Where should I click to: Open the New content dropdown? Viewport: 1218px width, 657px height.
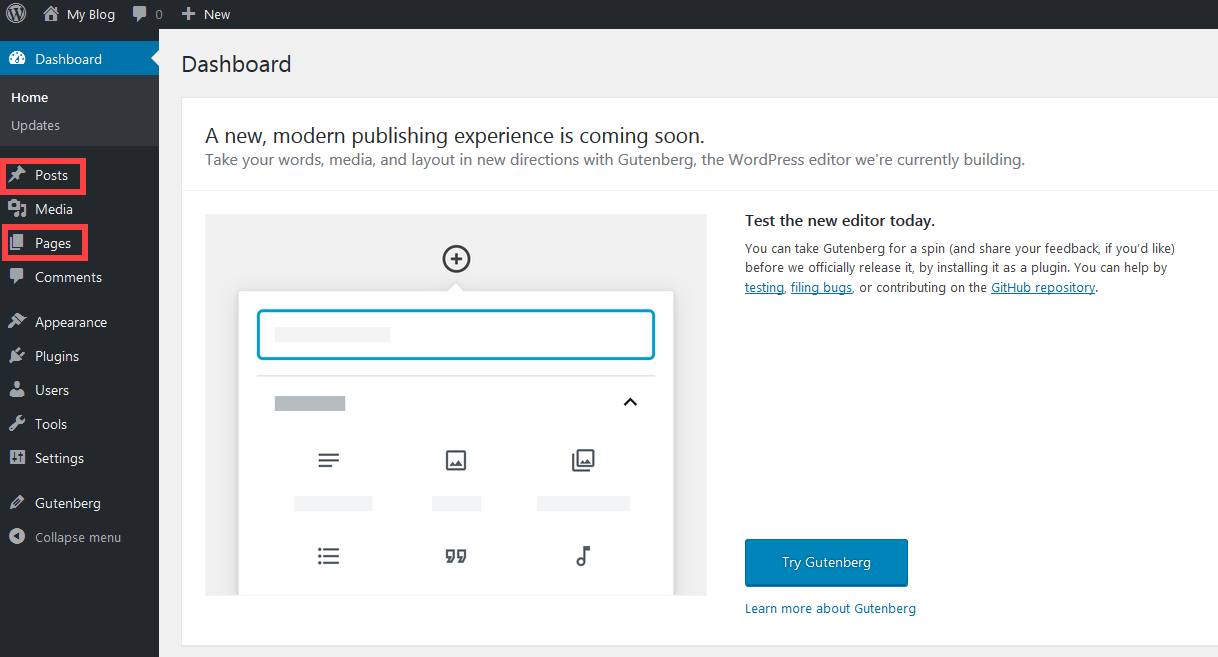click(x=206, y=14)
